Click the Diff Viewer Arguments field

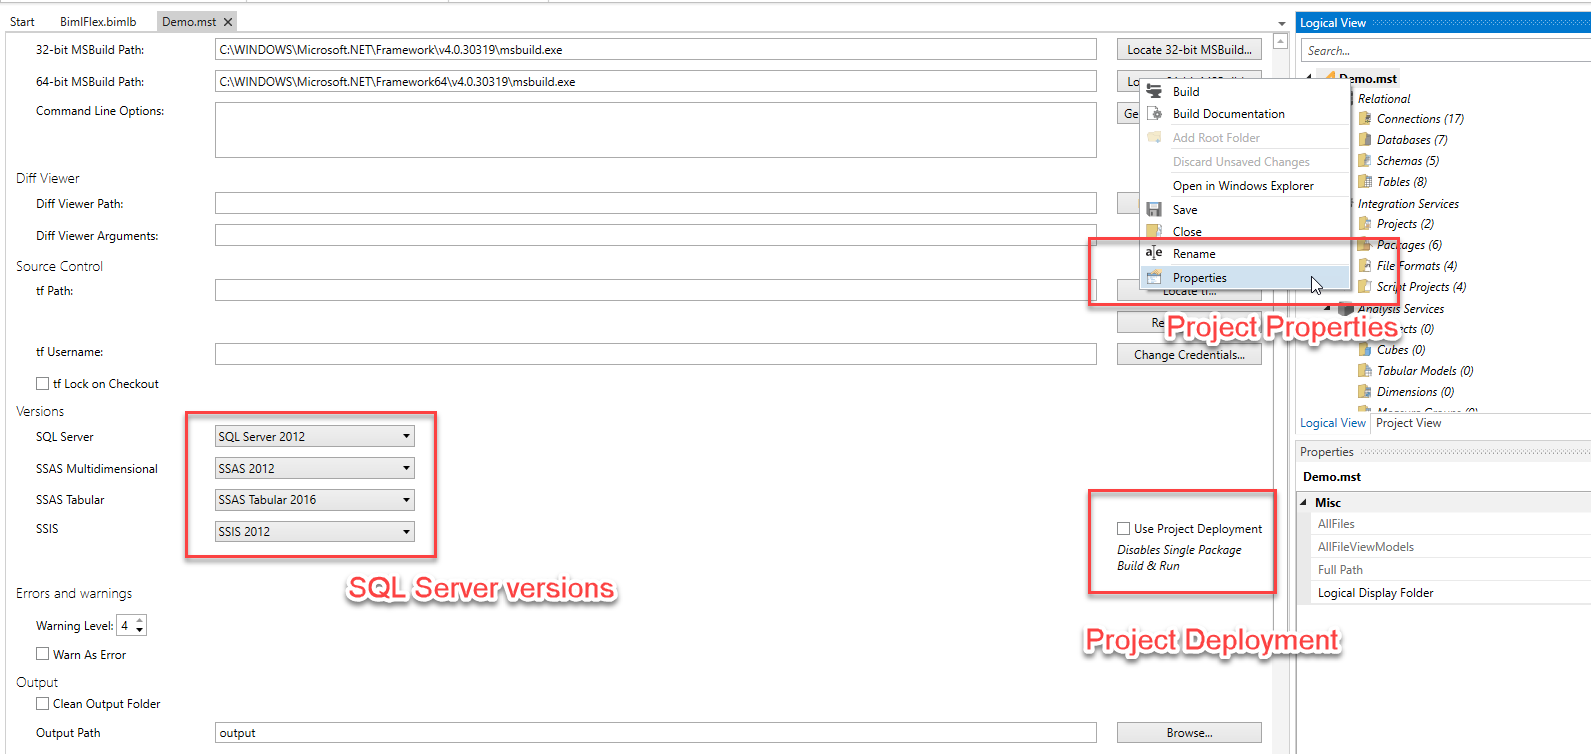[655, 235]
